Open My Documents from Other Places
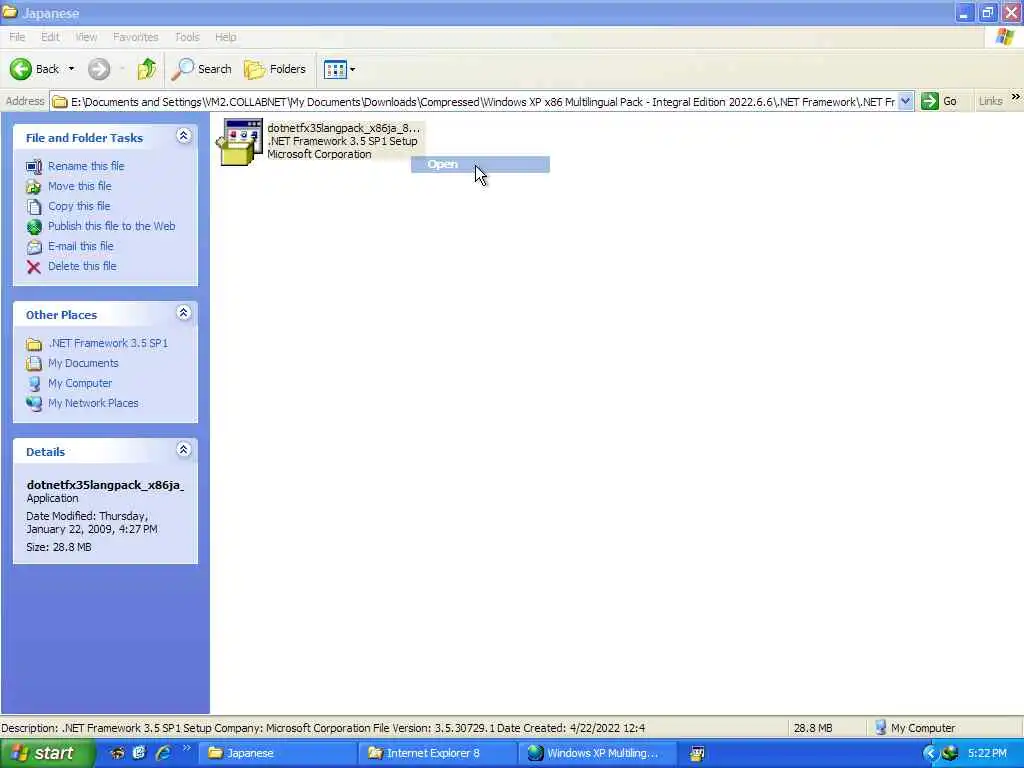Screen dimensions: 1024x768 83,363
